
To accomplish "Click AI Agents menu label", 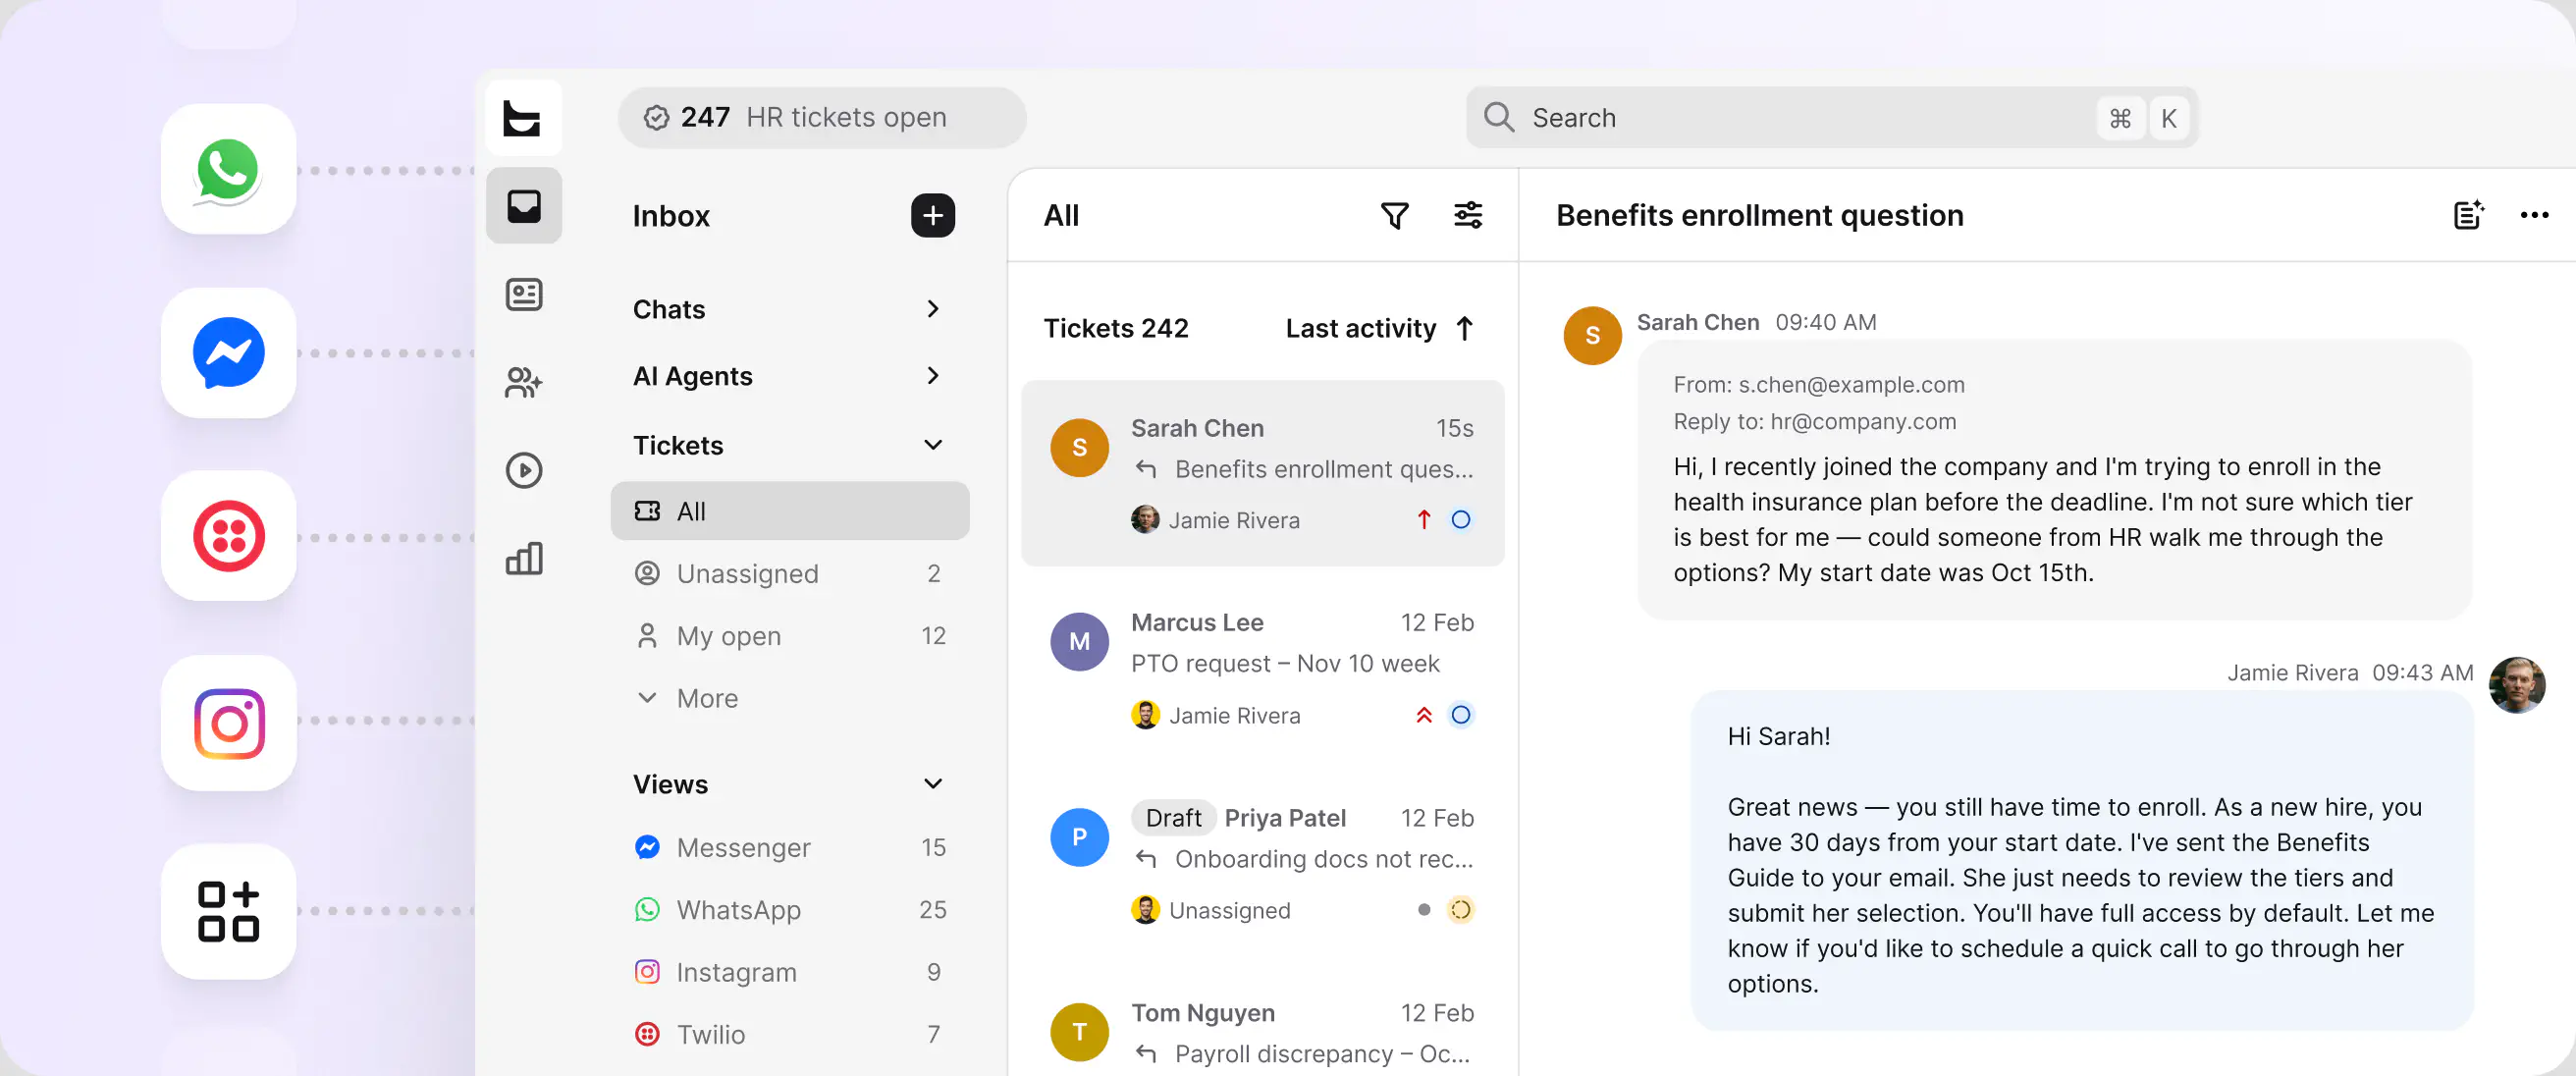I will click(x=692, y=376).
